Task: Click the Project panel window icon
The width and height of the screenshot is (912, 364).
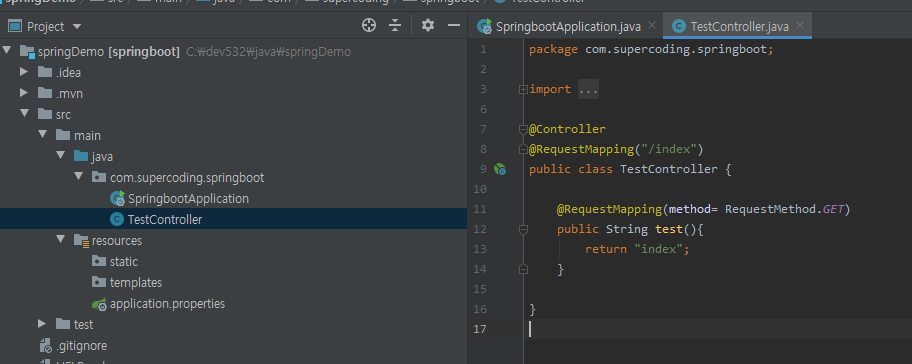Action: point(15,26)
